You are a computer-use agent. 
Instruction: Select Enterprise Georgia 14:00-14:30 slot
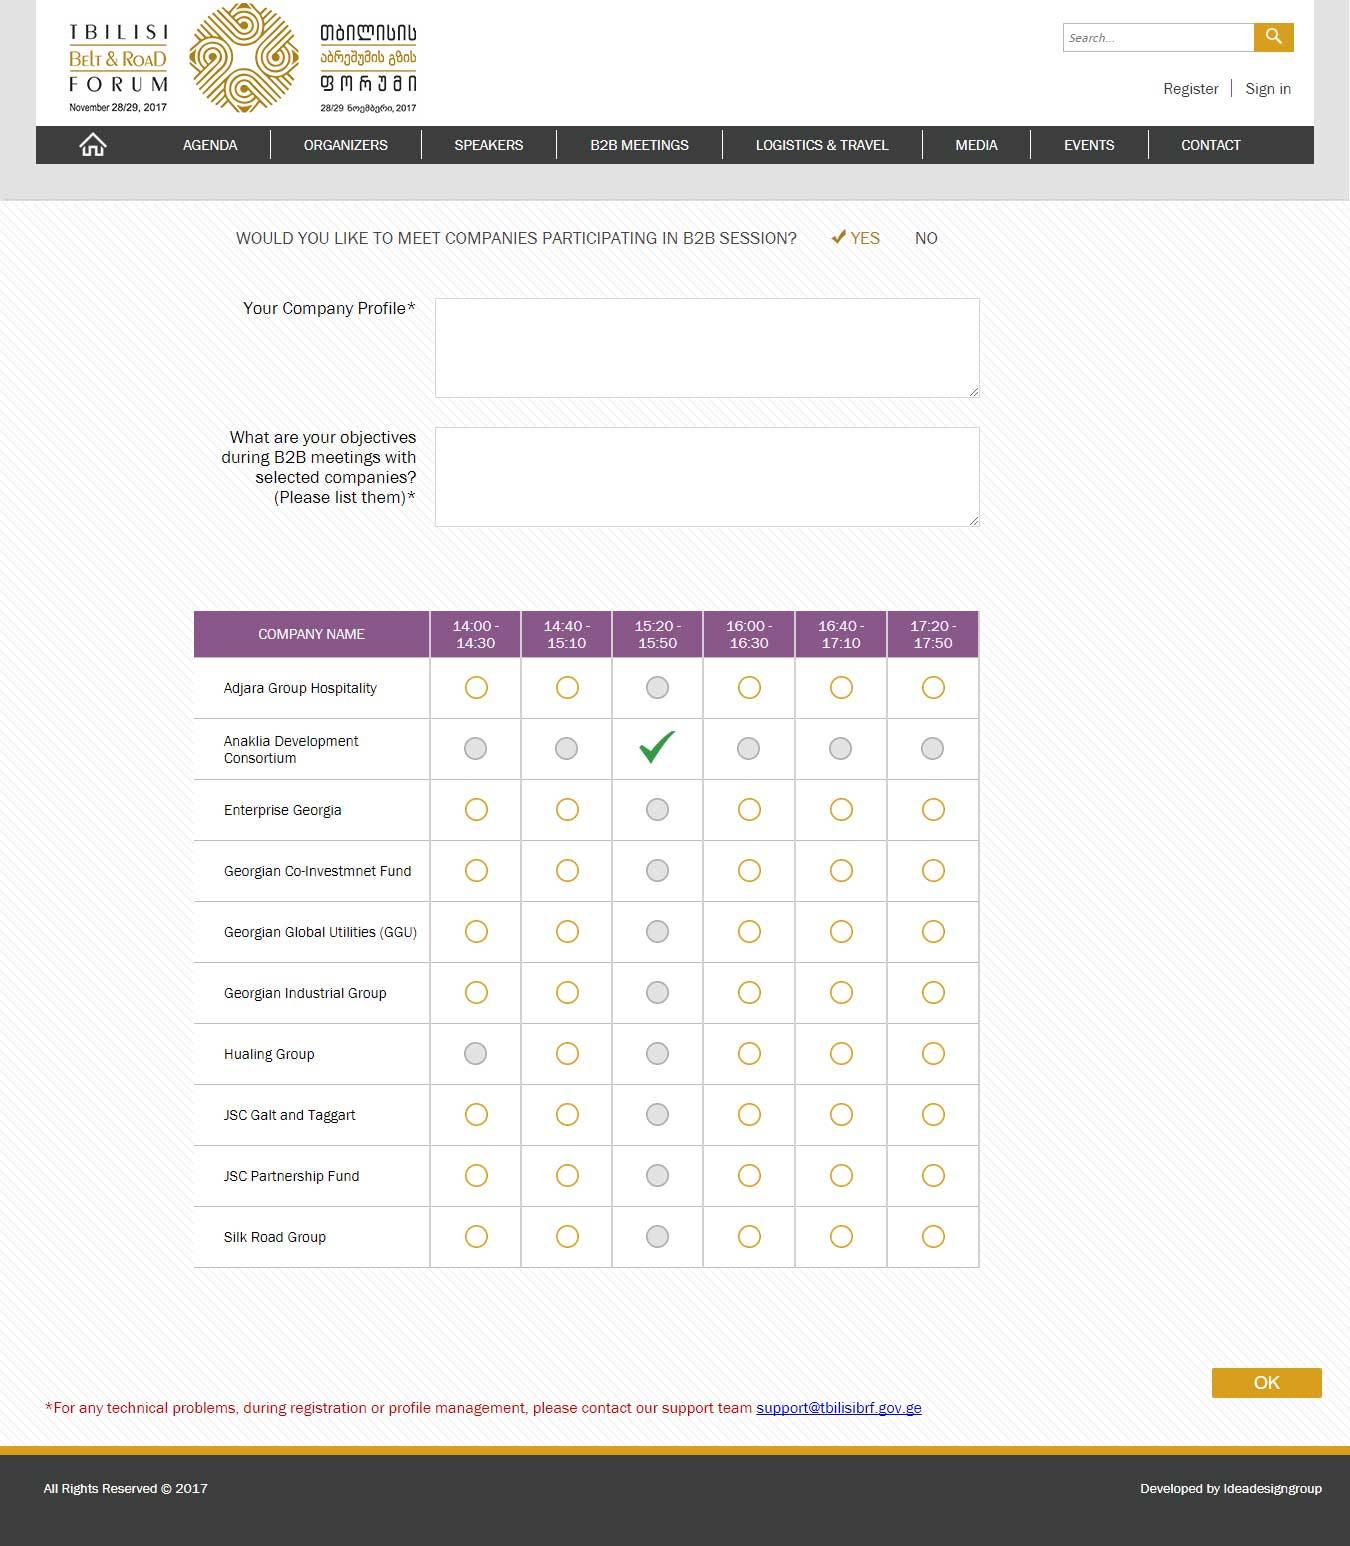[476, 809]
